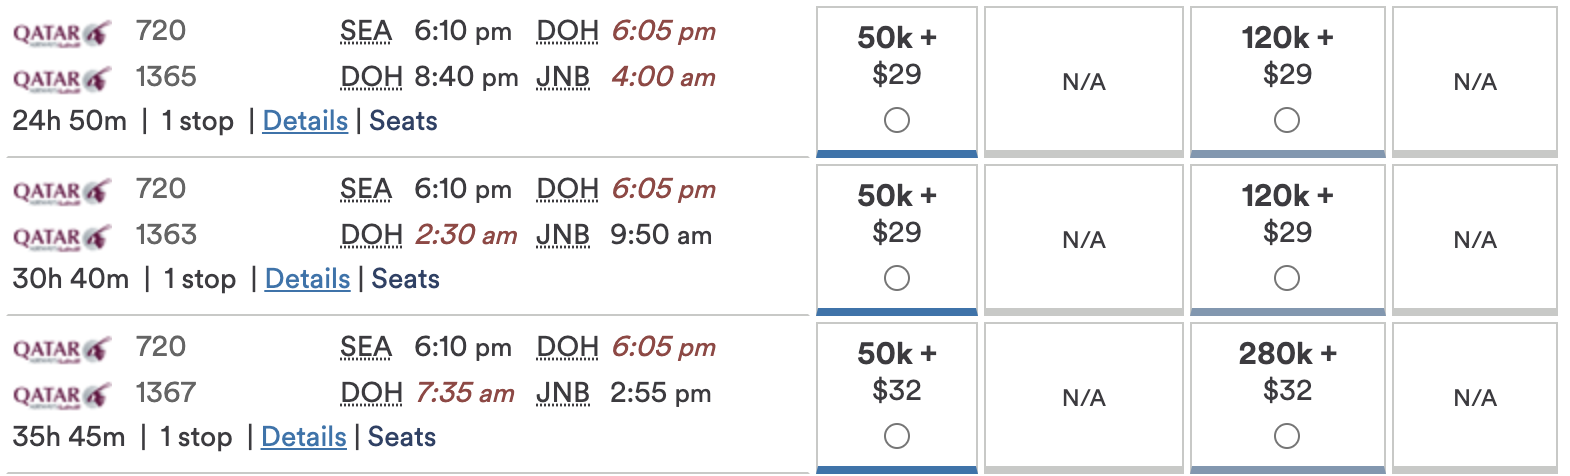This screenshot has width=1570, height=476.
Task: Click Qatar Airways logo for flight 1363
Action: click(61, 237)
